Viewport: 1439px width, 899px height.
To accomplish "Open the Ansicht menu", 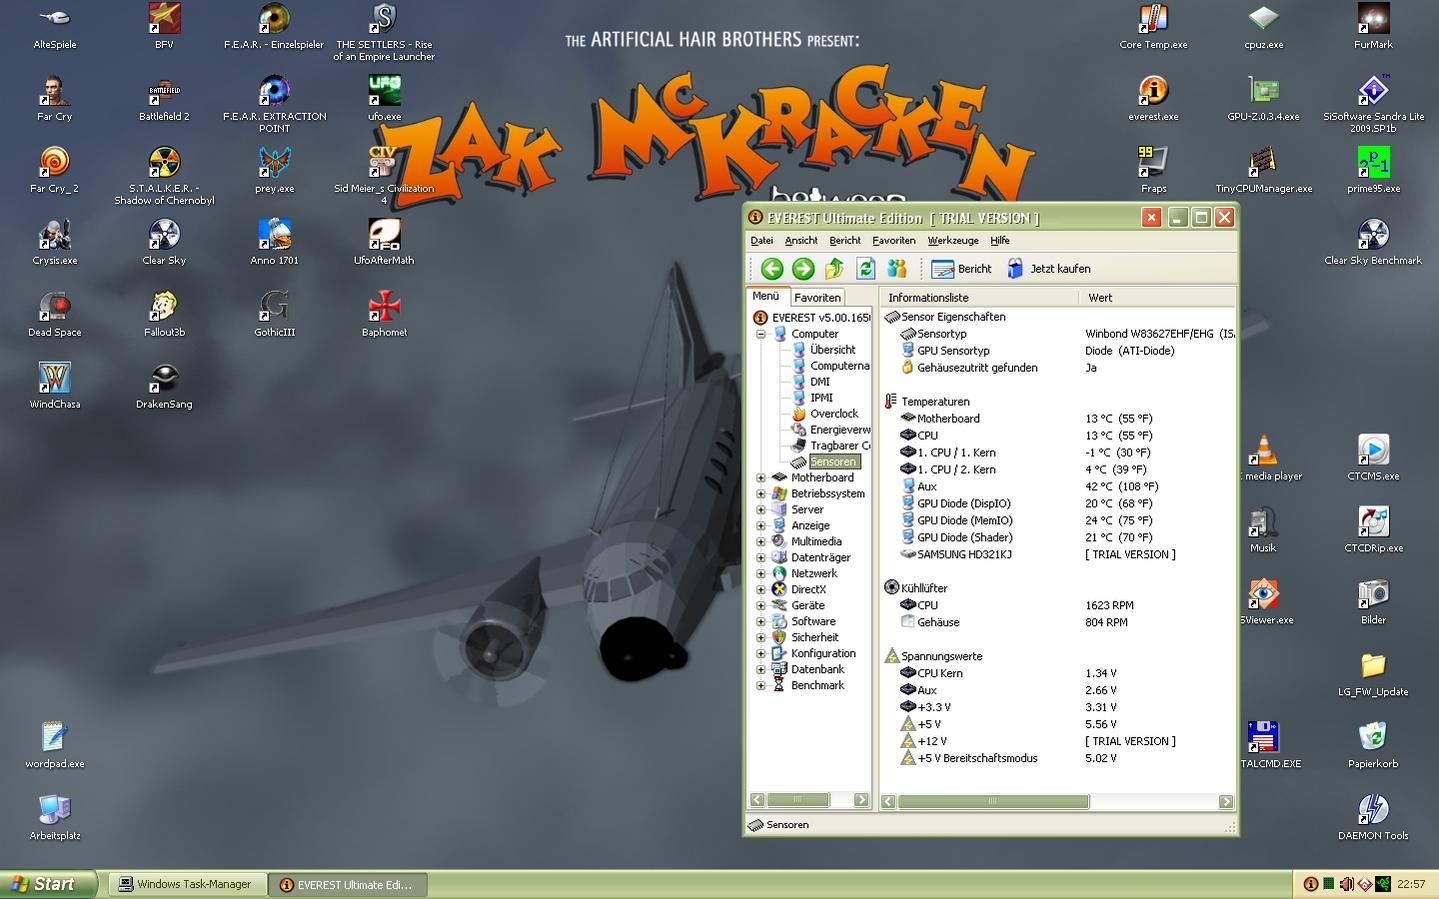I will (x=801, y=240).
